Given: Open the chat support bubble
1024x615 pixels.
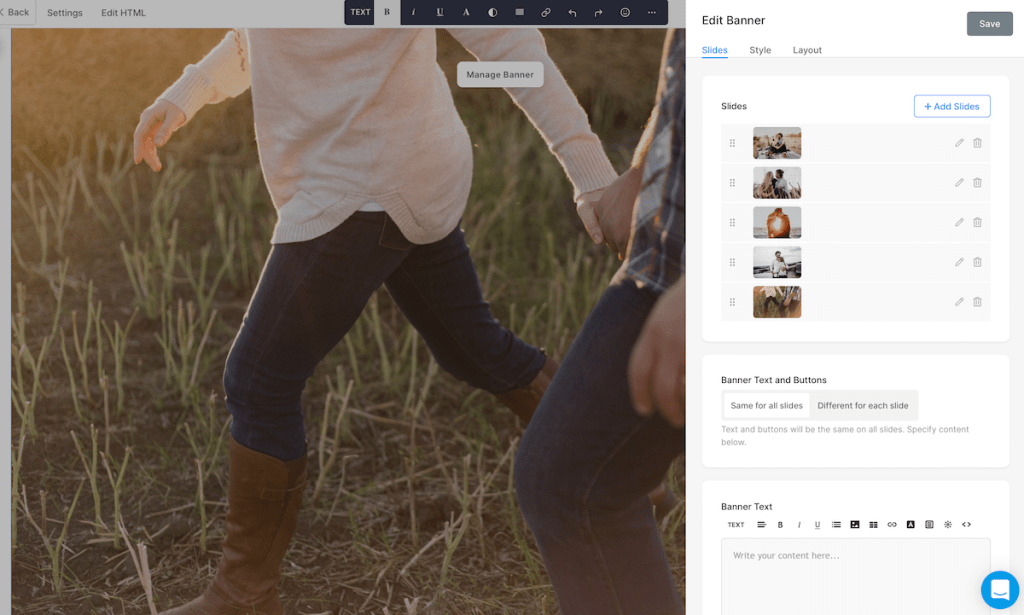Looking at the screenshot, I should [1000, 590].
